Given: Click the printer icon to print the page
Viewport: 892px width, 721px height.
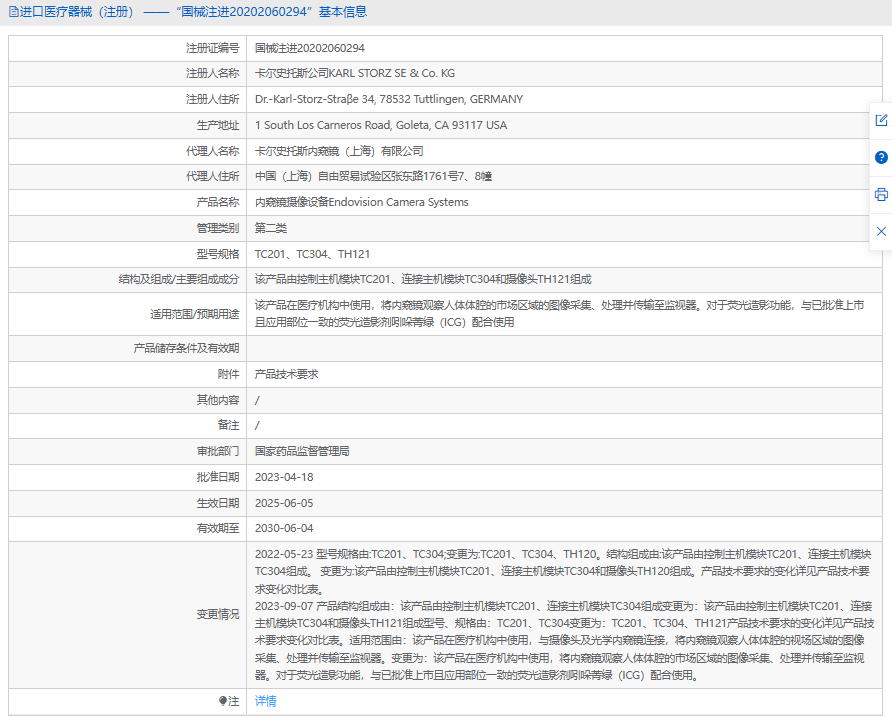Looking at the screenshot, I should (881, 195).
